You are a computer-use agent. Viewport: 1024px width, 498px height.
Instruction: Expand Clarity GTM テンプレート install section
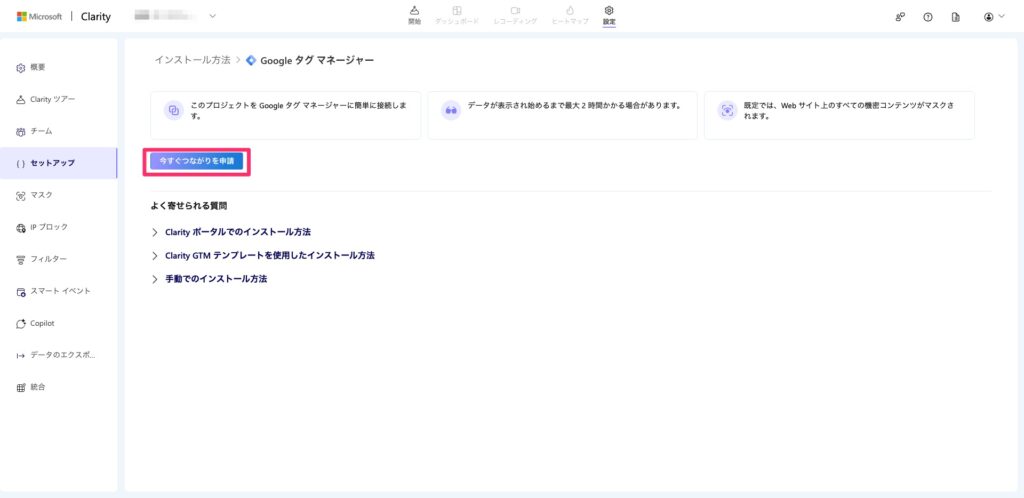coord(269,256)
